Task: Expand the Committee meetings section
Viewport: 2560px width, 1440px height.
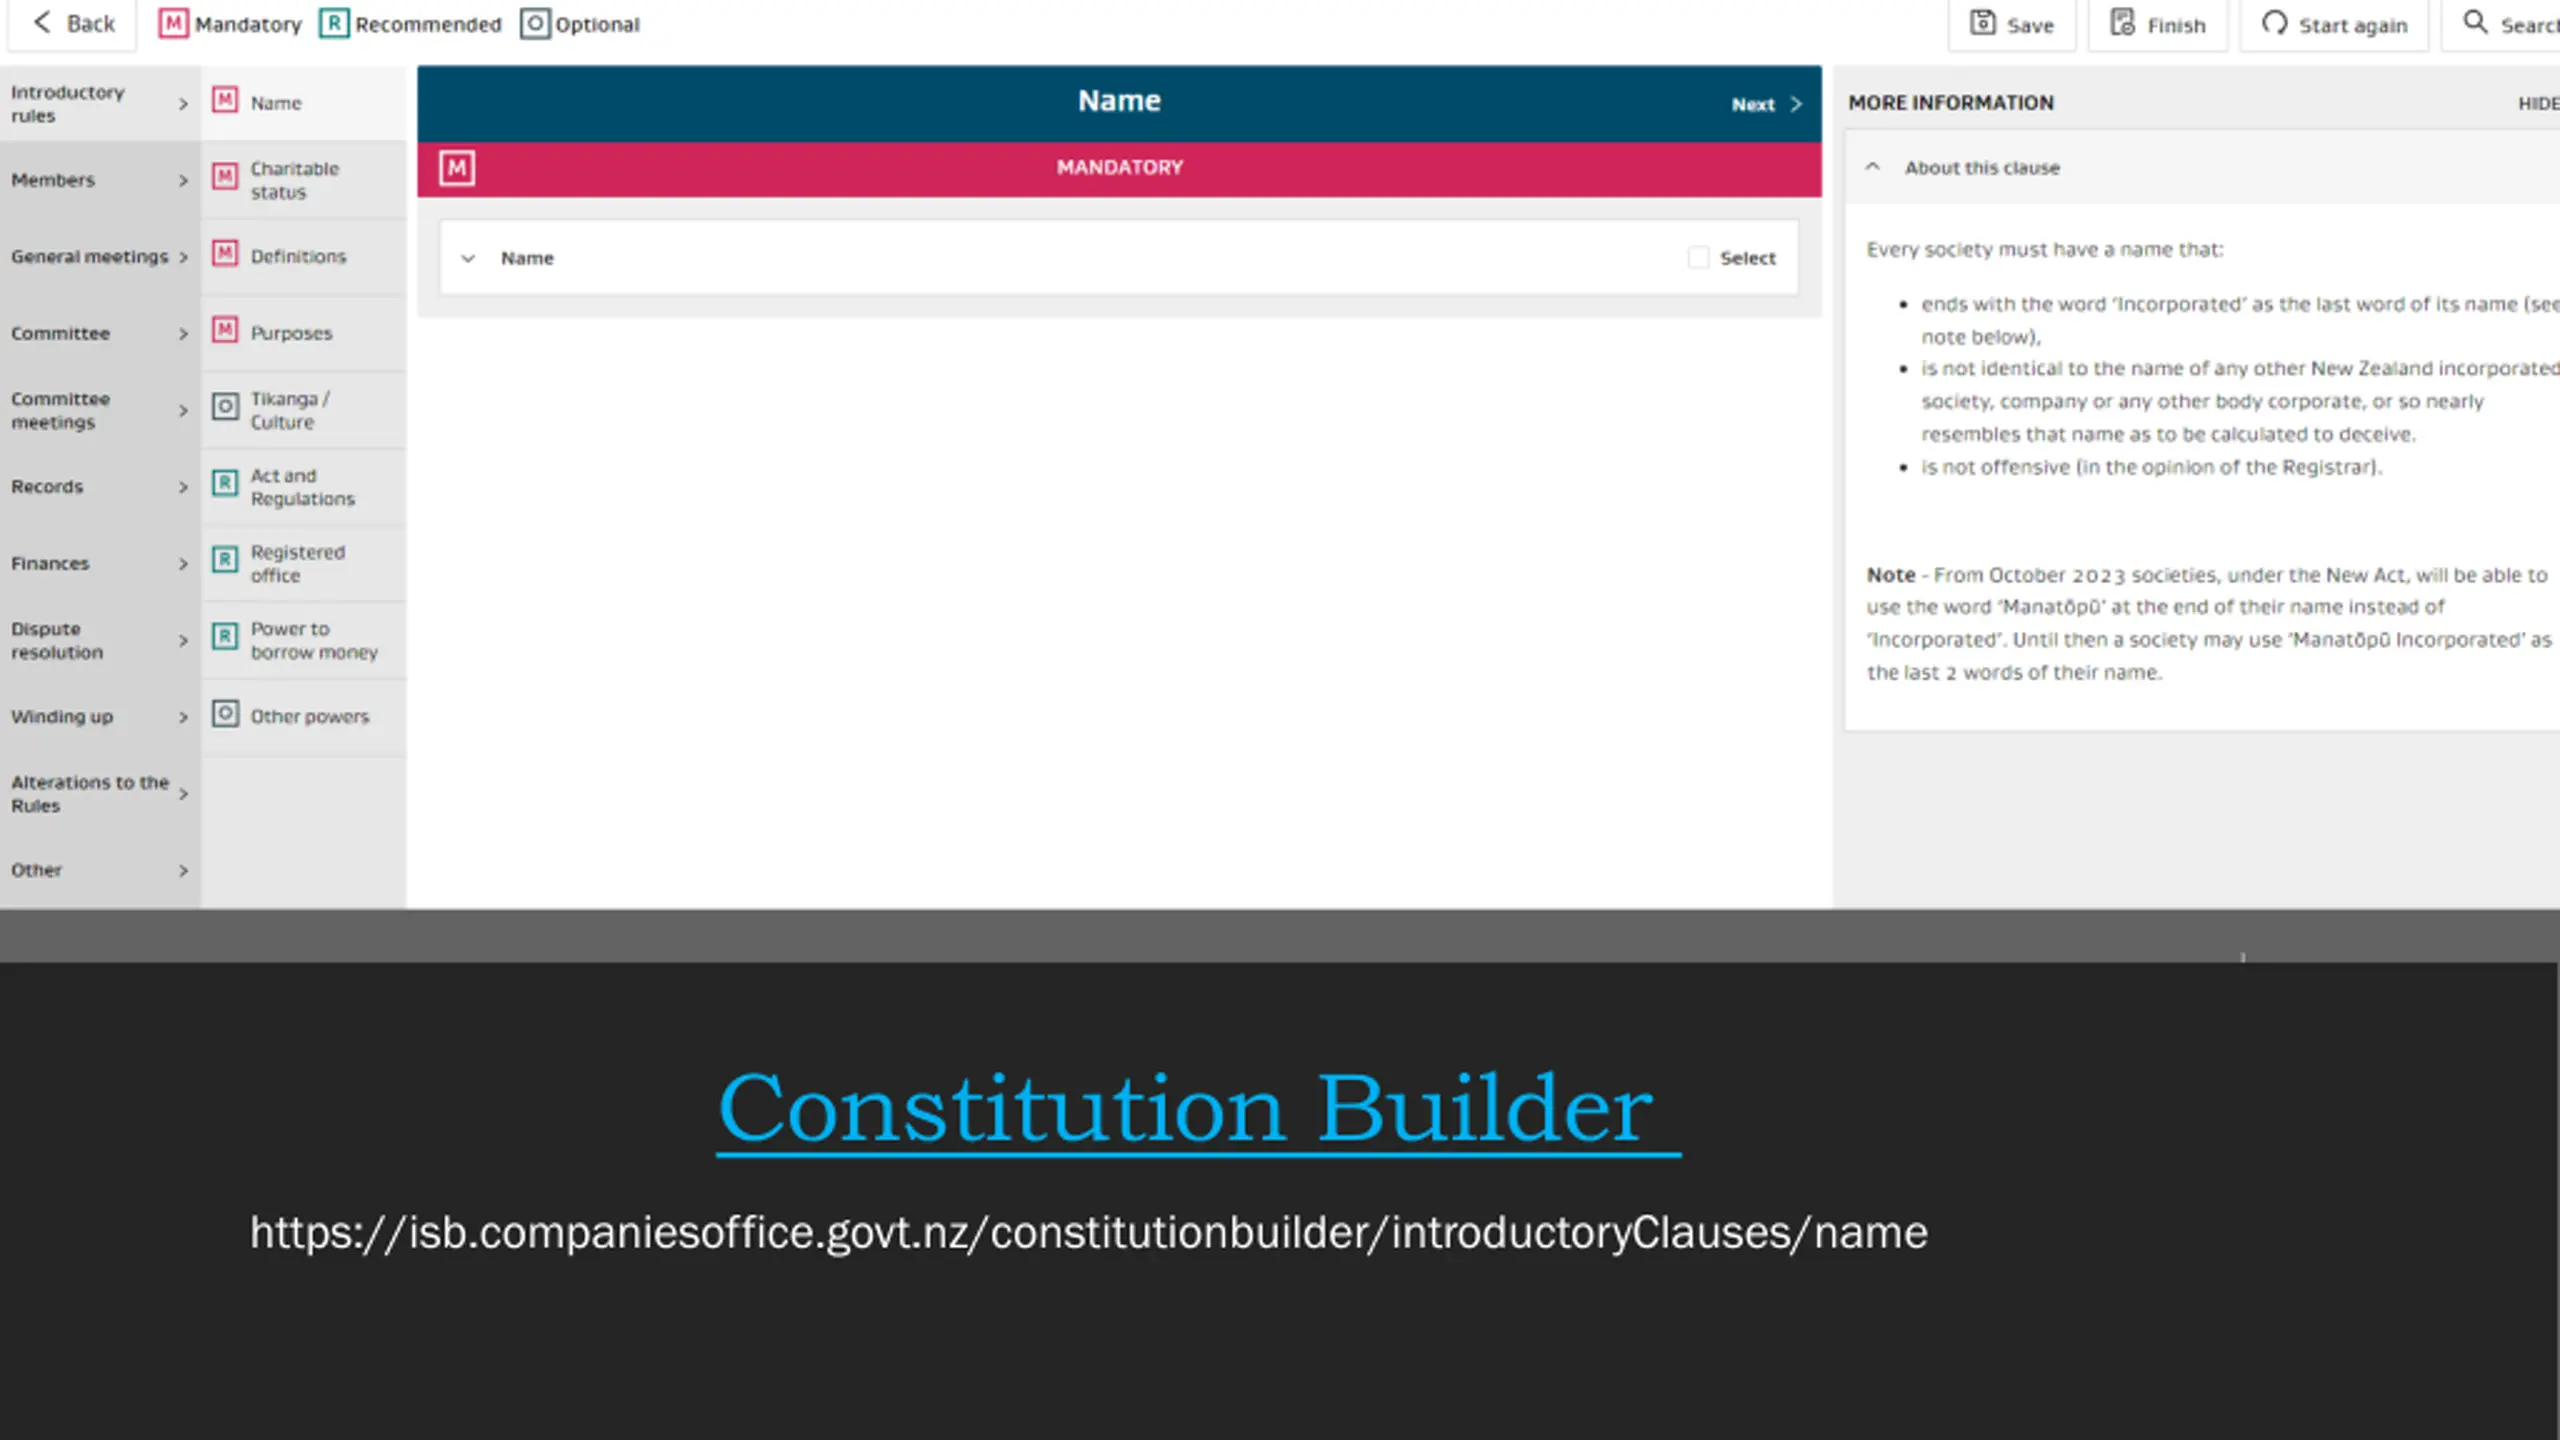Action: [x=100, y=410]
